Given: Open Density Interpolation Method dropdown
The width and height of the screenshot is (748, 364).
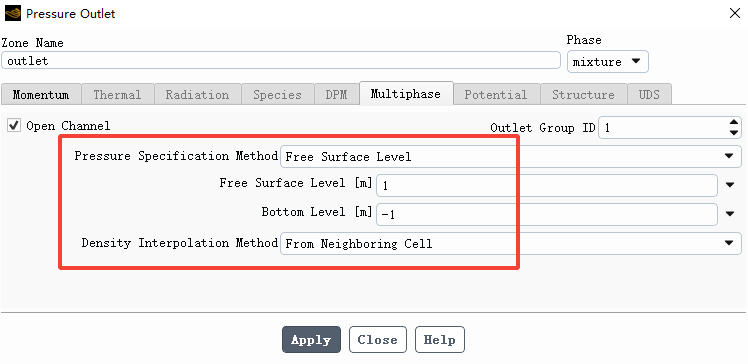Looking at the screenshot, I should [x=510, y=243].
